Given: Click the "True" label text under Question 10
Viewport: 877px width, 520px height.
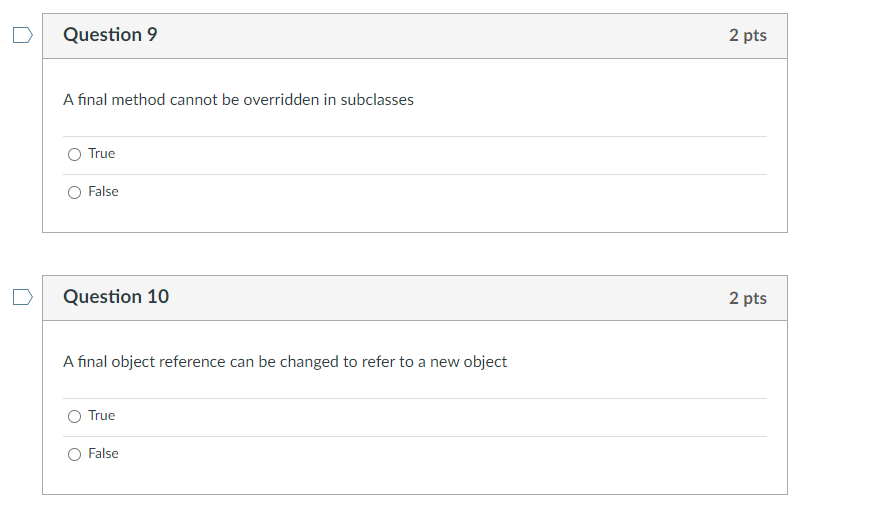Looking at the screenshot, I should tap(101, 415).
